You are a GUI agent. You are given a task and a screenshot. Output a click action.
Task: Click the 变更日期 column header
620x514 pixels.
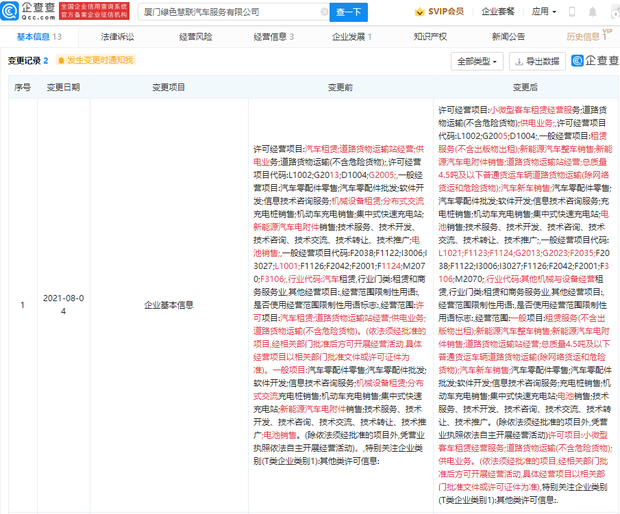64,88
